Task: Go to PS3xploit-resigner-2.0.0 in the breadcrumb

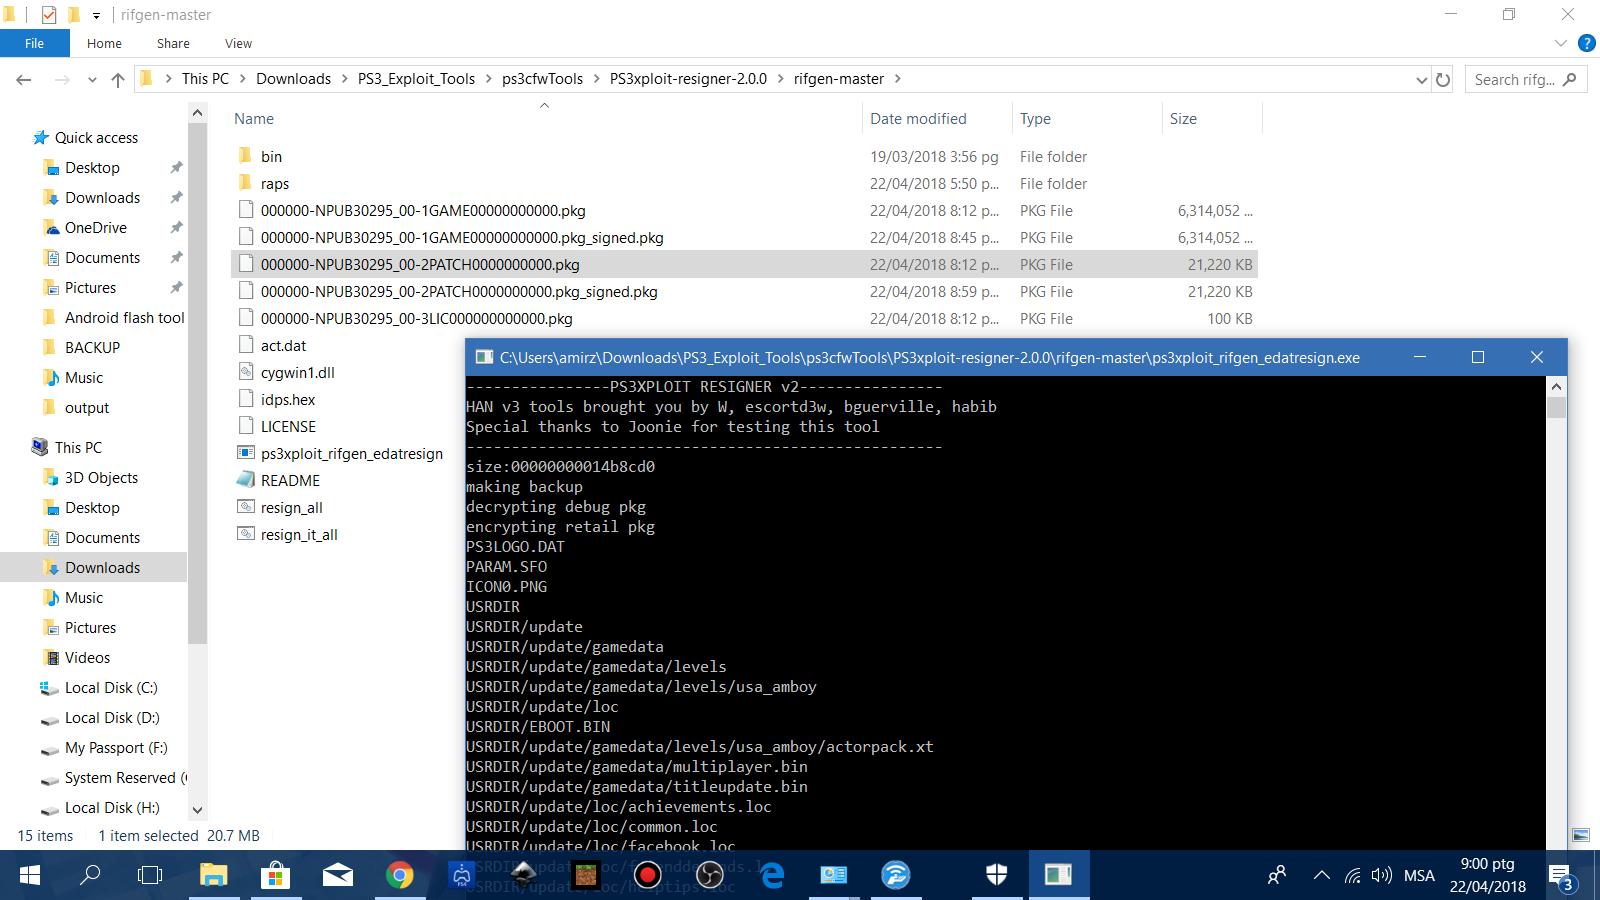Action: coord(688,79)
